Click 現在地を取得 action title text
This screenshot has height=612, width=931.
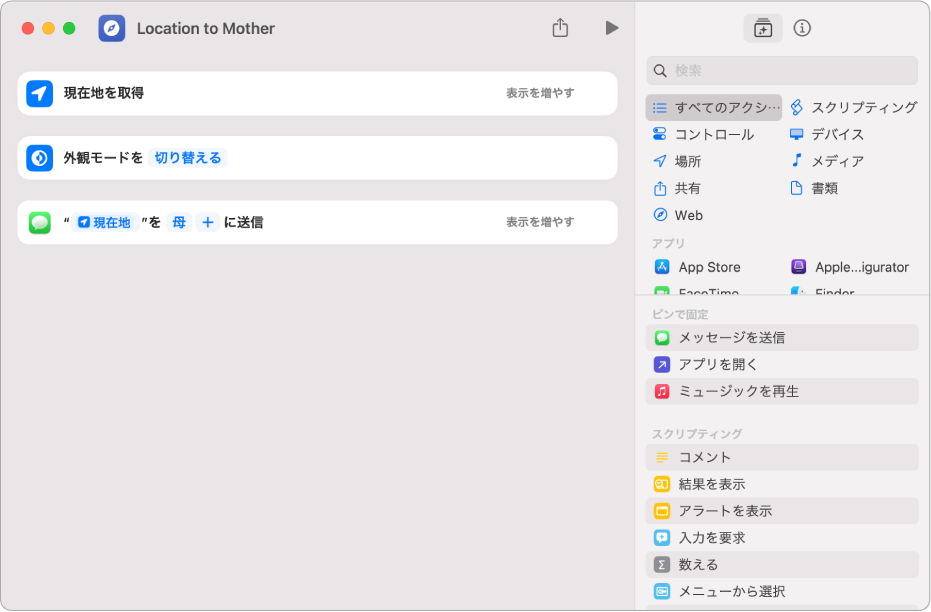tap(104, 93)
